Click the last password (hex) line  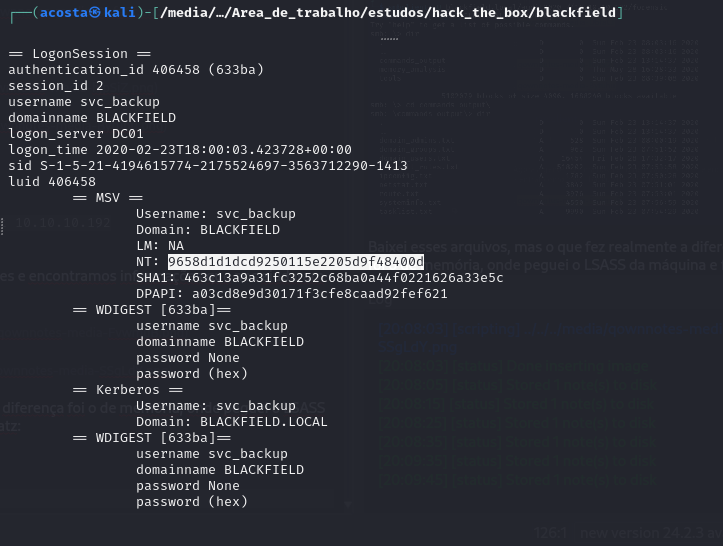coord(192,502)
